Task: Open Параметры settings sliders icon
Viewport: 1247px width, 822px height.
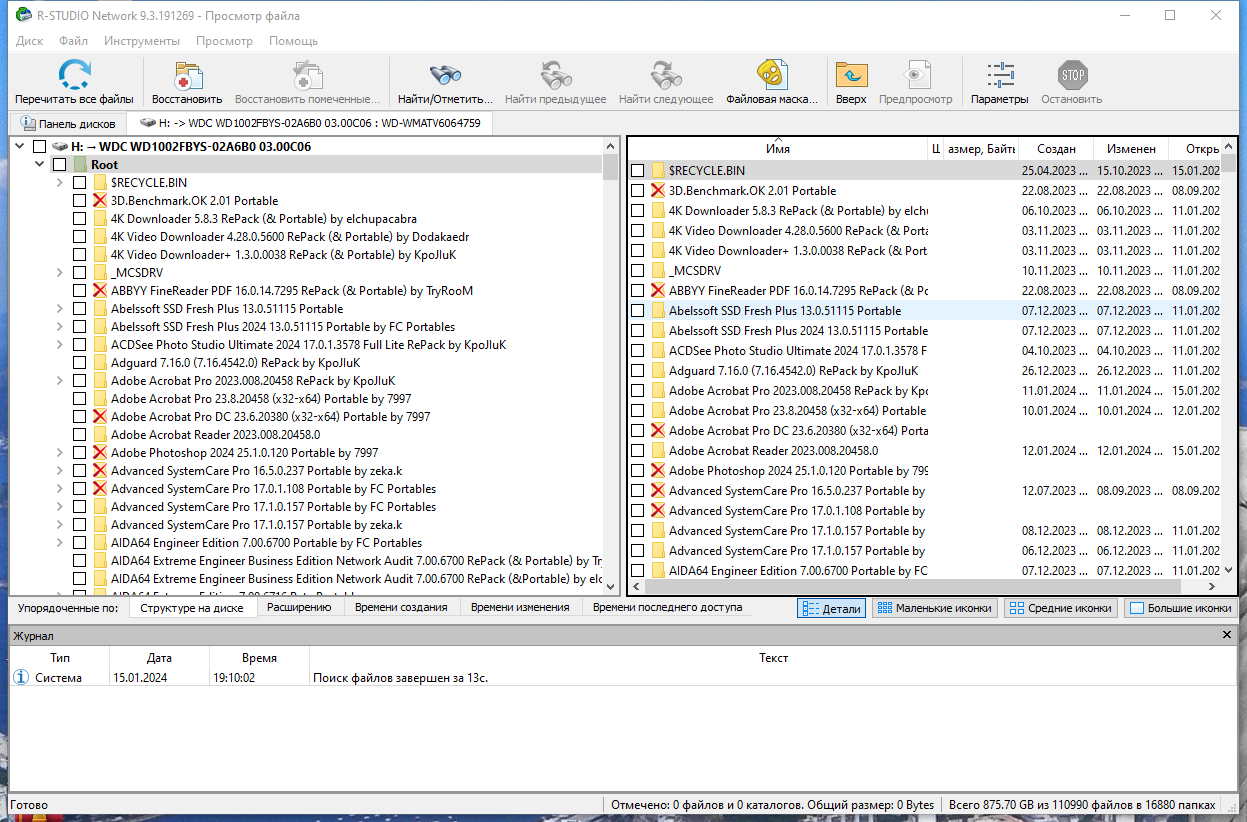Action: (999, 75)
